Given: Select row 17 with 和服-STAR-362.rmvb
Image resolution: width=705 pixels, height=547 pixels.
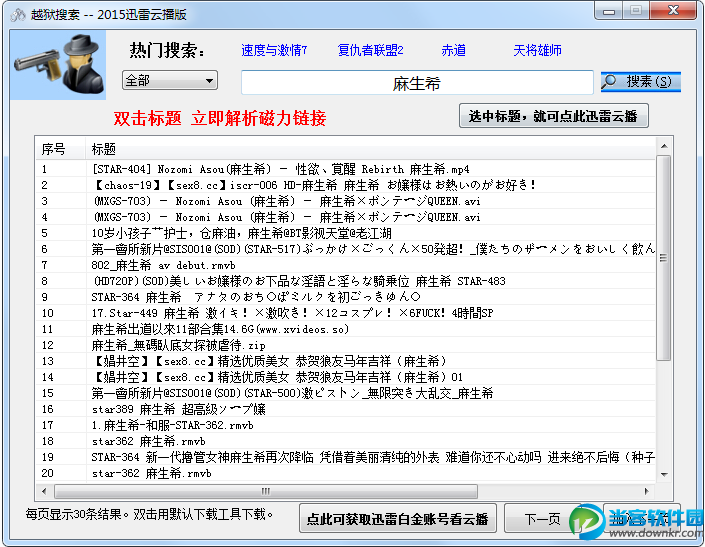Looking at the screenshot, I should [345, 425].
